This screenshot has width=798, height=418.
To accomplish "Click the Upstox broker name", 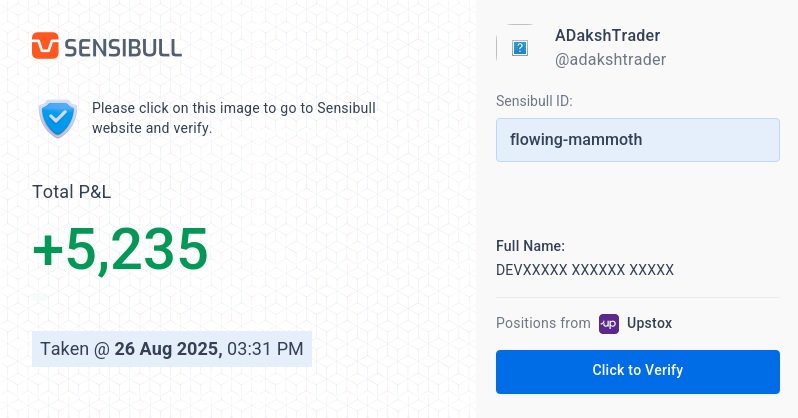I will point(649,323).
